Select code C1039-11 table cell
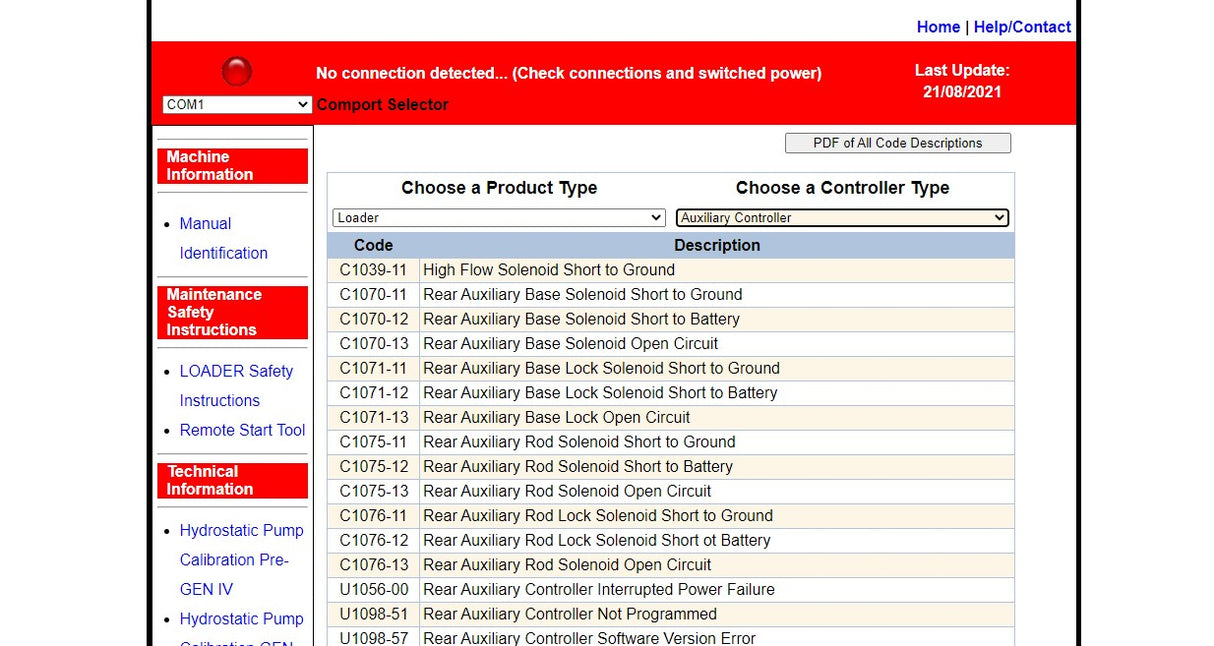Viewport: 1214px width, 646px height. [x=373, y=270]
